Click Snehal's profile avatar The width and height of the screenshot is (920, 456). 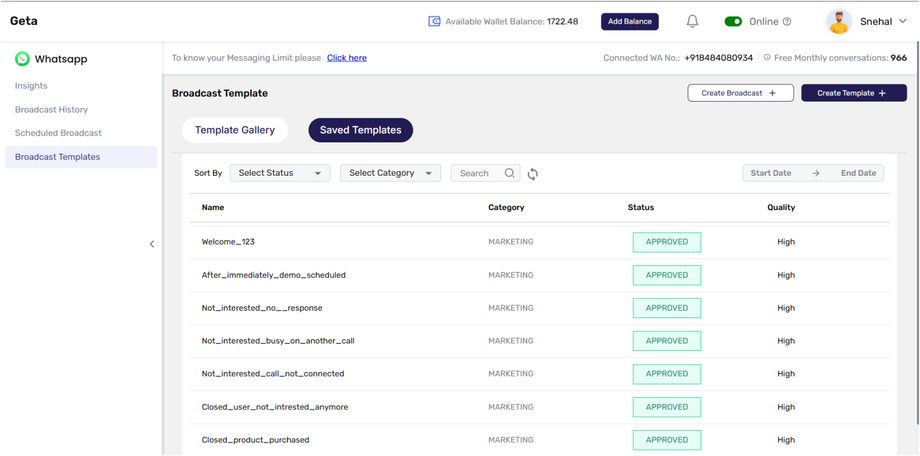tap(839, 21)
